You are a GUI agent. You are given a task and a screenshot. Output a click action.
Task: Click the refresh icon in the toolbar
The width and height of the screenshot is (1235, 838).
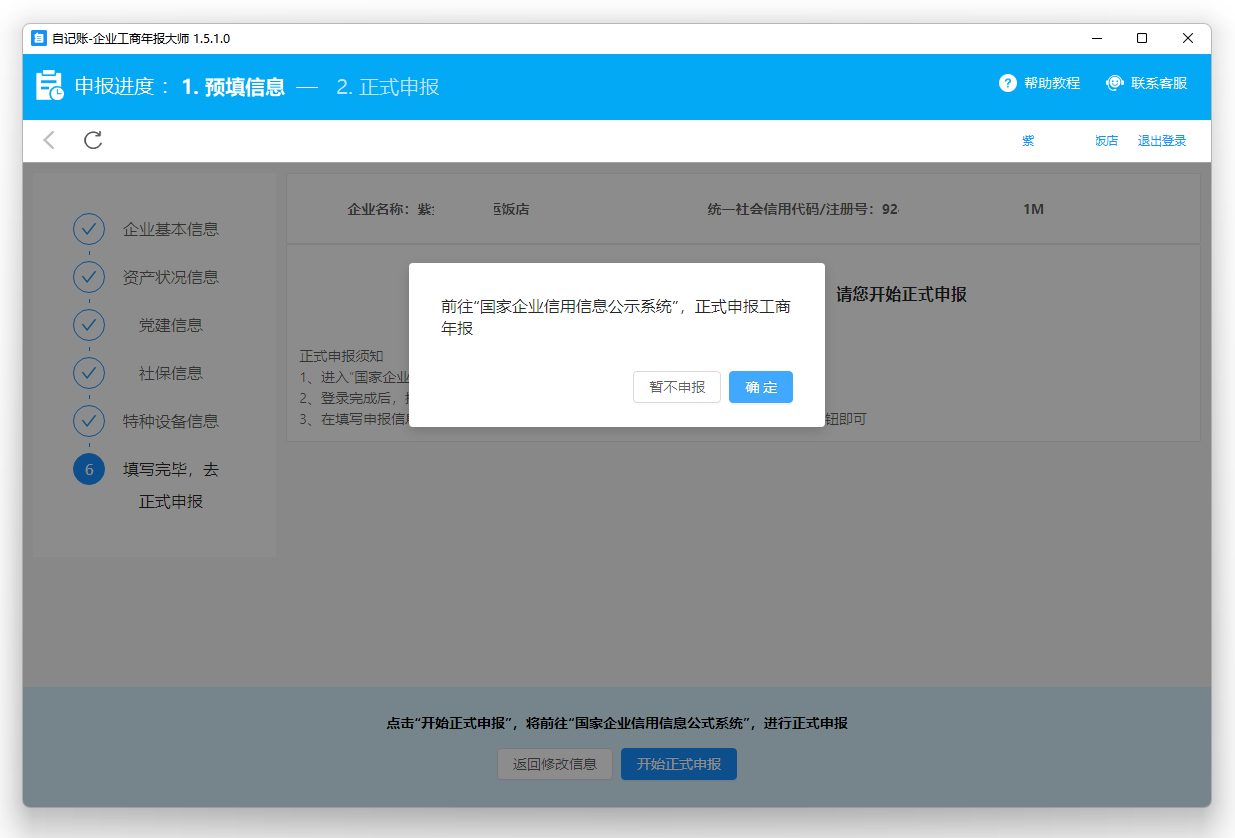coord(92,140)
